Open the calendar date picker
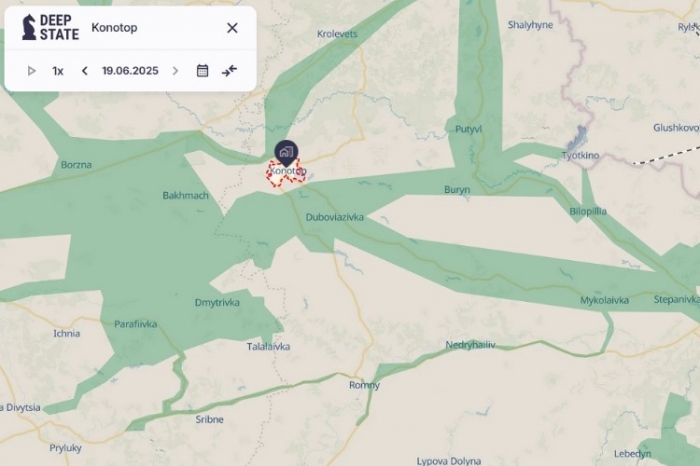 pos(202,71)
